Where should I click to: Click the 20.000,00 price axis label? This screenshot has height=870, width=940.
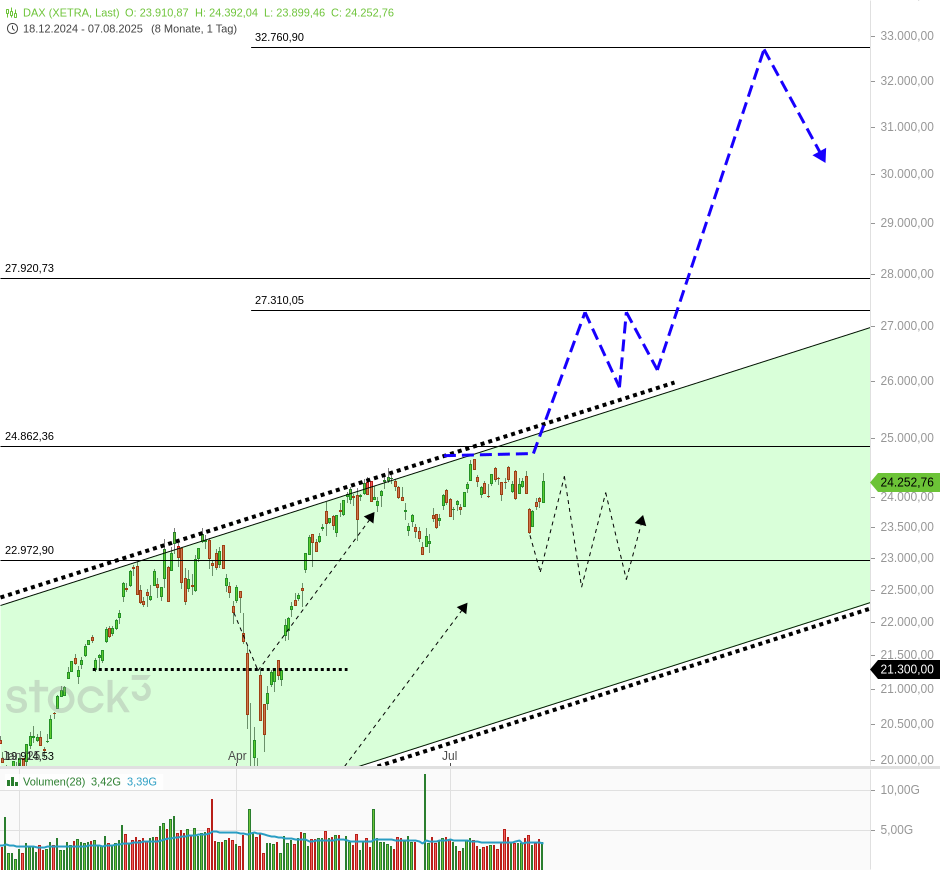pos(906,760)
